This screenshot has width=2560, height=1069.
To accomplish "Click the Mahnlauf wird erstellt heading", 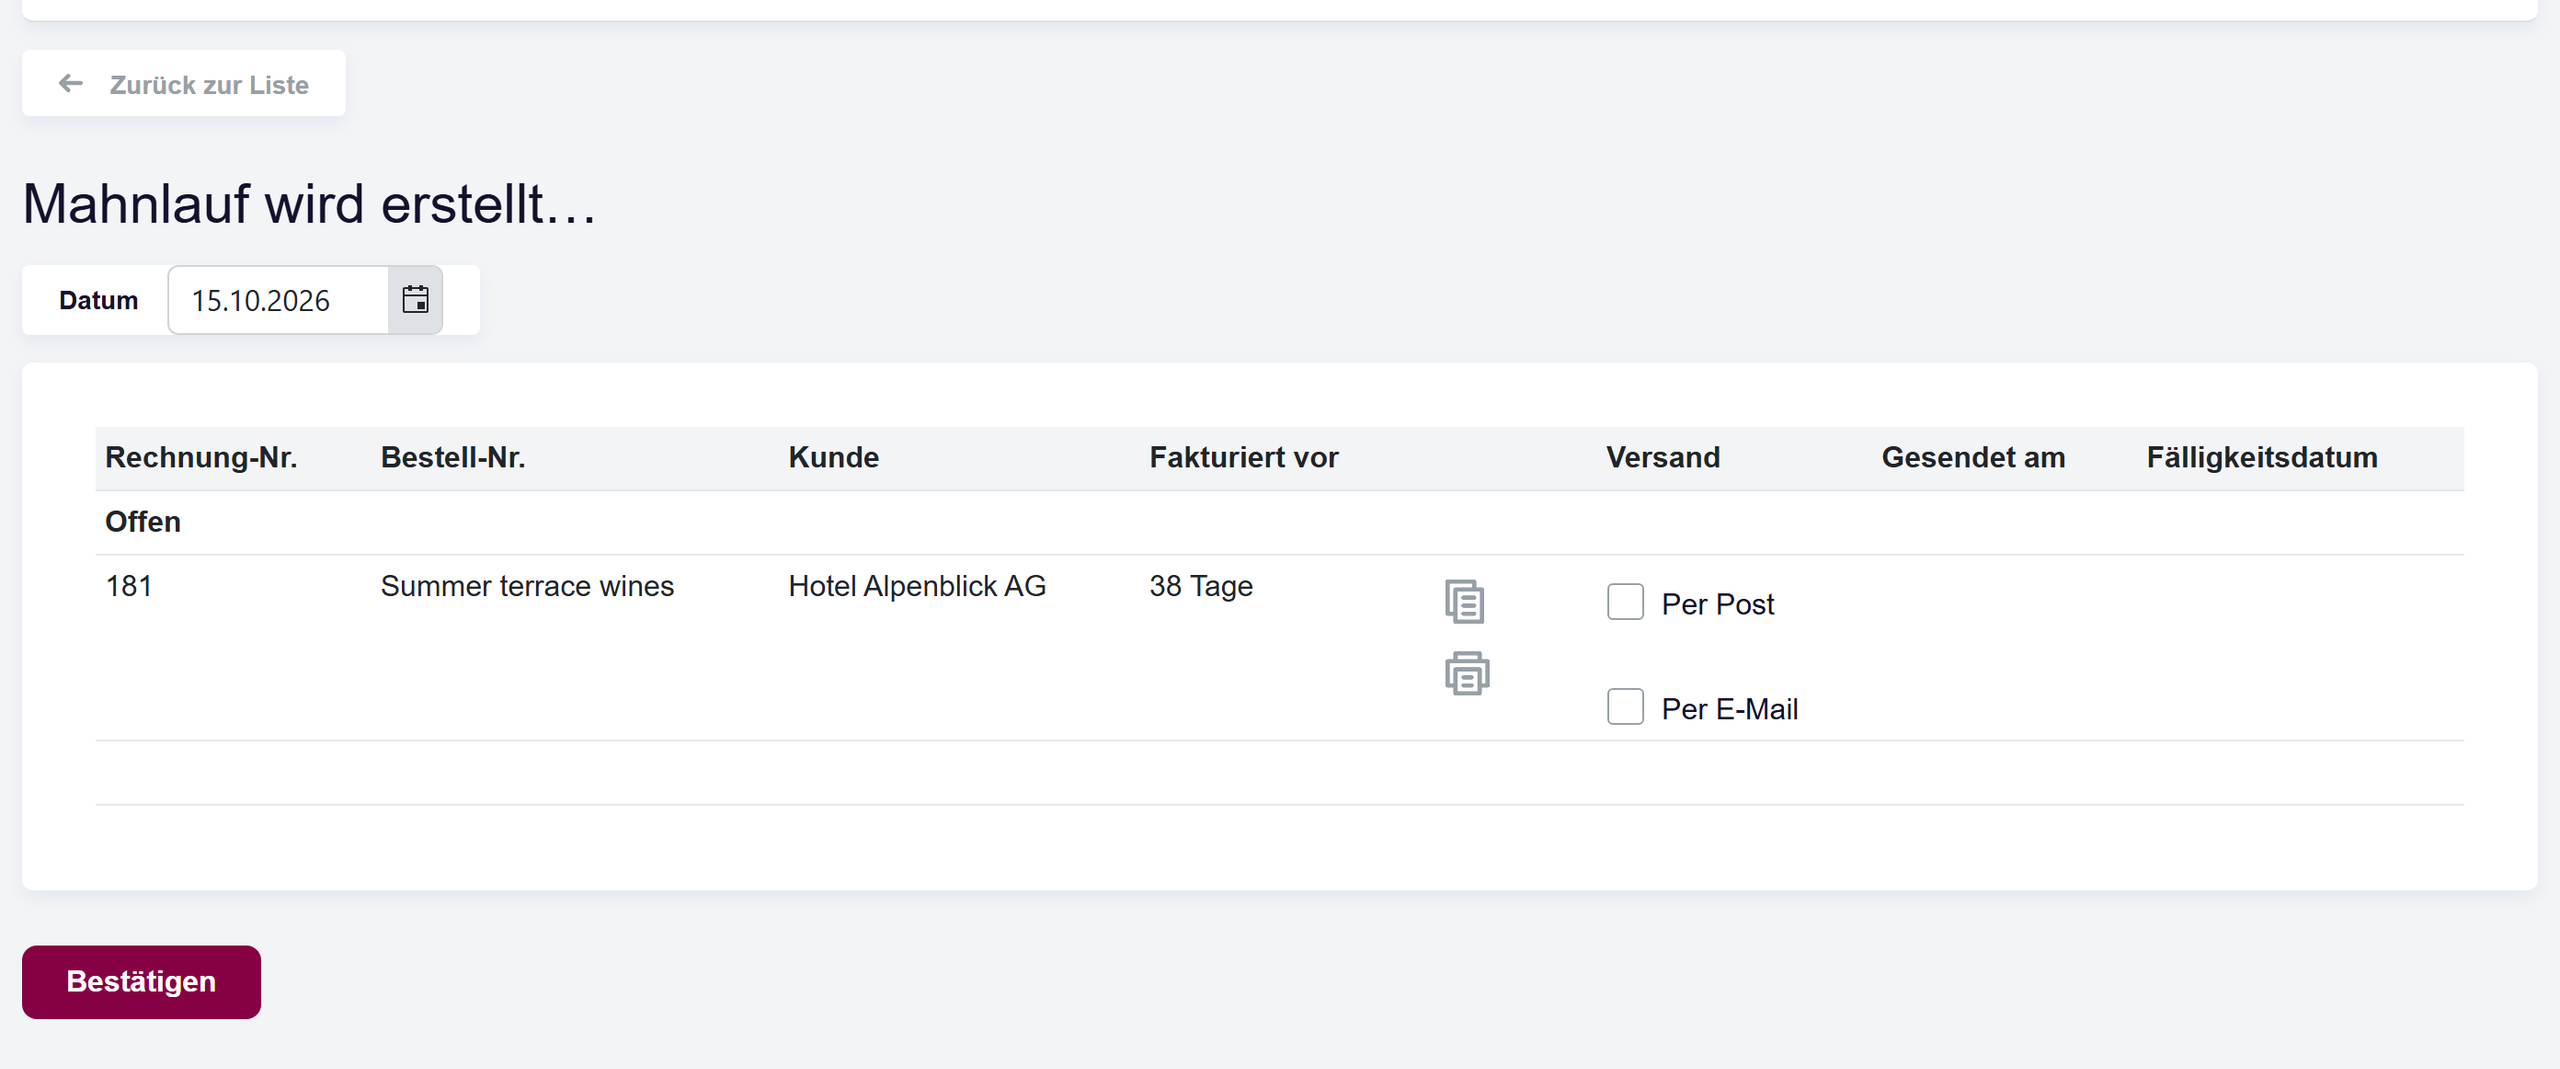I will (x=309, y=204).
